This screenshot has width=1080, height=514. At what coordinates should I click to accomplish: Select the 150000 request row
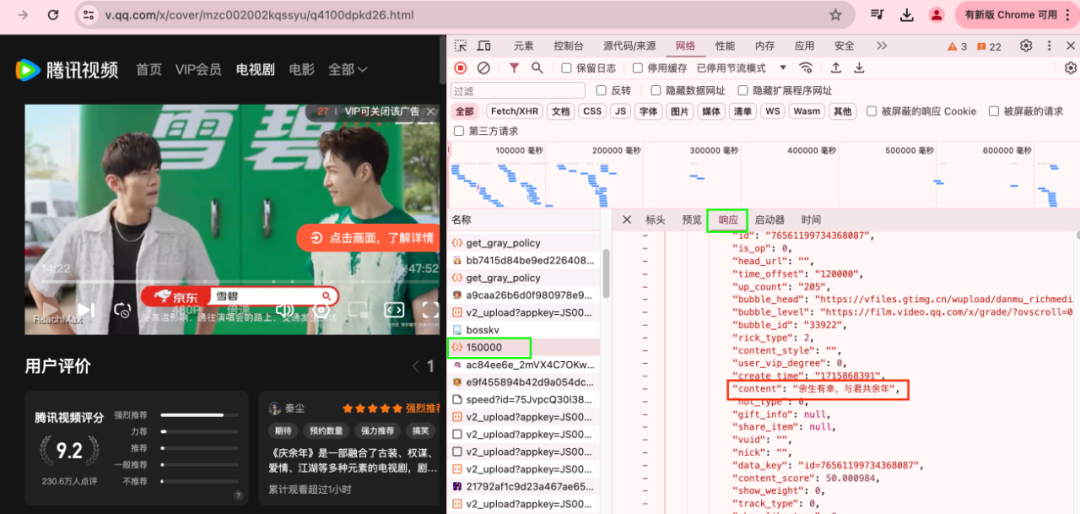(525, 347)
